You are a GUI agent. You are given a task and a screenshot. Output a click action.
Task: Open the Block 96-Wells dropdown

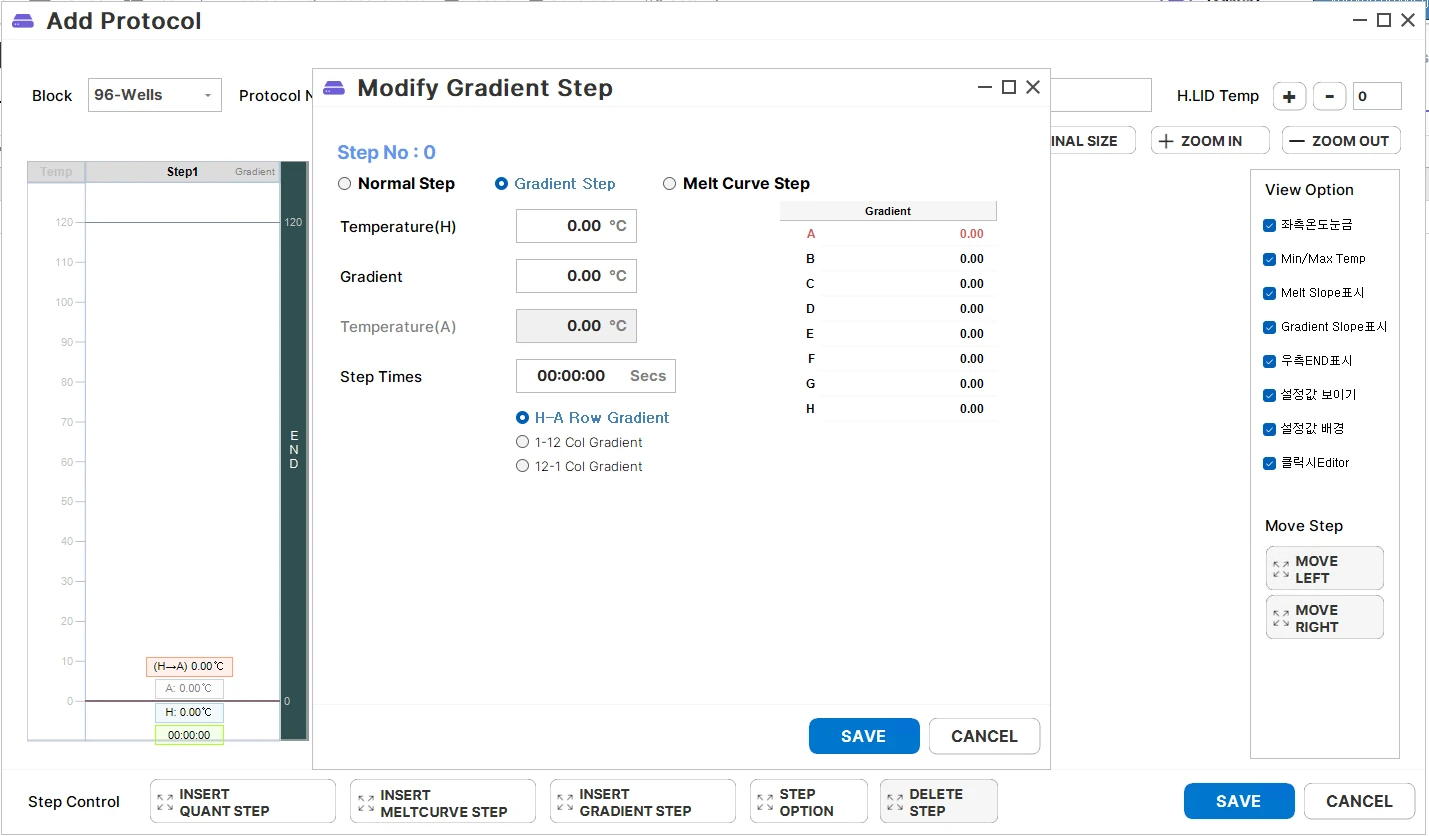click(x=155, y=96)
